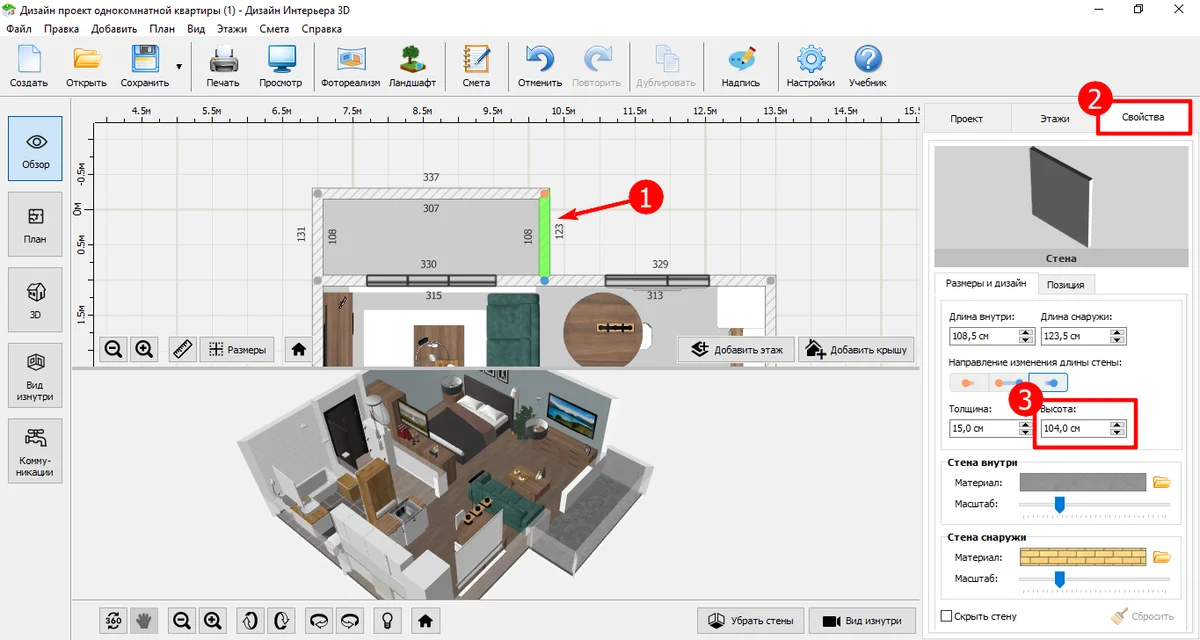
Task: Click the Добавить этаж button
Action: coord(736,349)
